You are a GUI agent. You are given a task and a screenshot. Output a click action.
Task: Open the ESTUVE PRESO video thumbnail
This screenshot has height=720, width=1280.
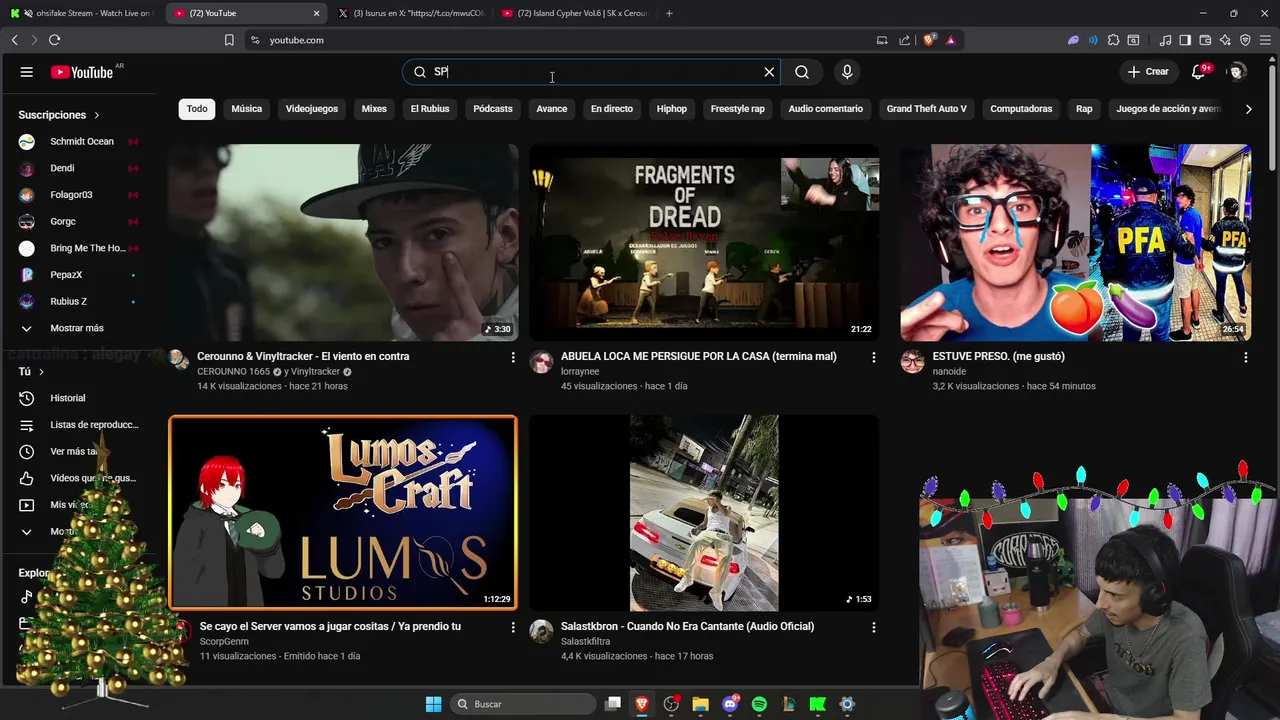point(1075,242)
